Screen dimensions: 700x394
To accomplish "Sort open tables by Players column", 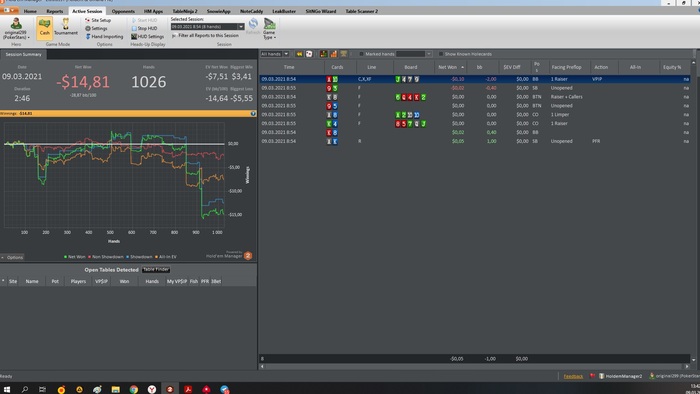I will pos(78,282).
